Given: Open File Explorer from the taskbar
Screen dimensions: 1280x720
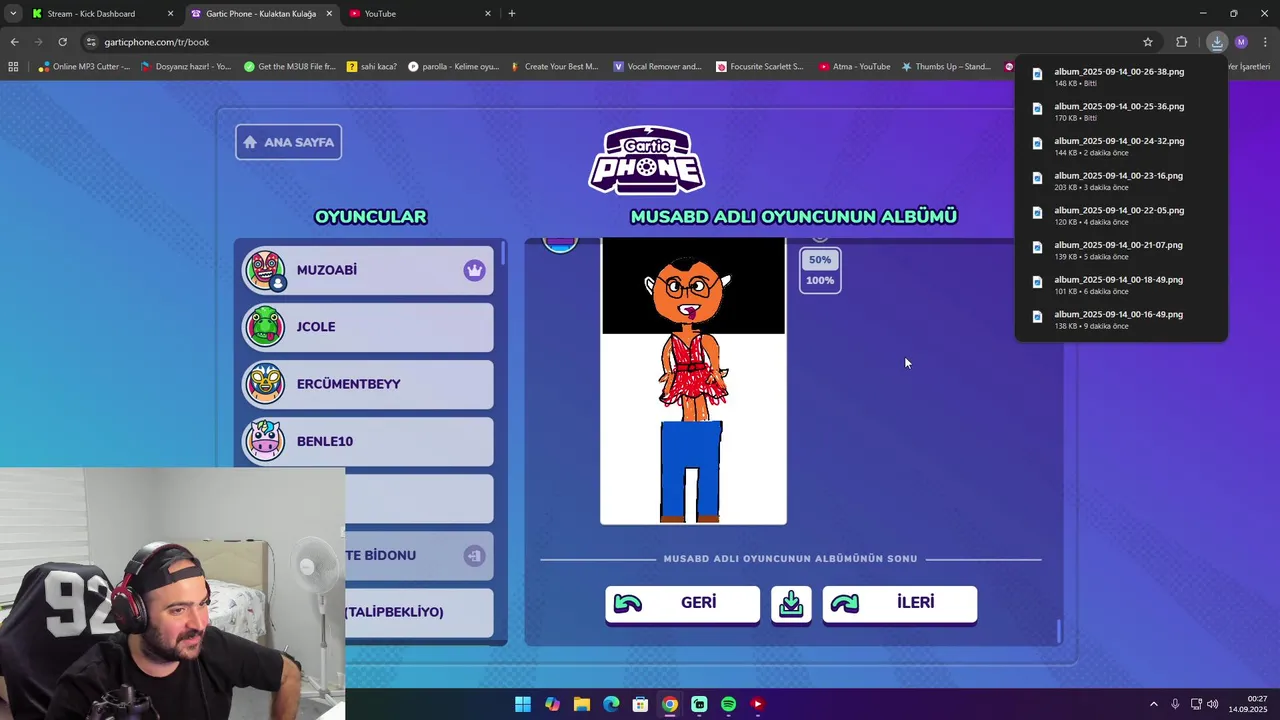Looking at the screenshot, I should click(581, 704).
